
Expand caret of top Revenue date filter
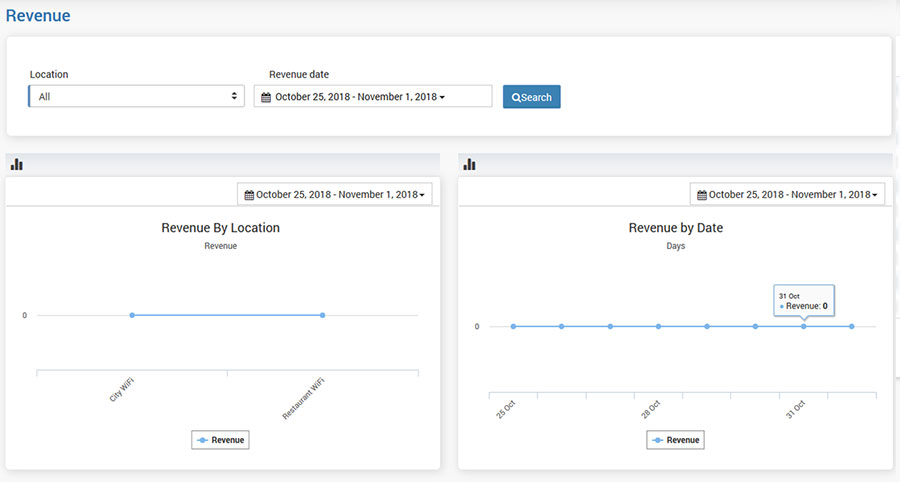click(442, 98)
